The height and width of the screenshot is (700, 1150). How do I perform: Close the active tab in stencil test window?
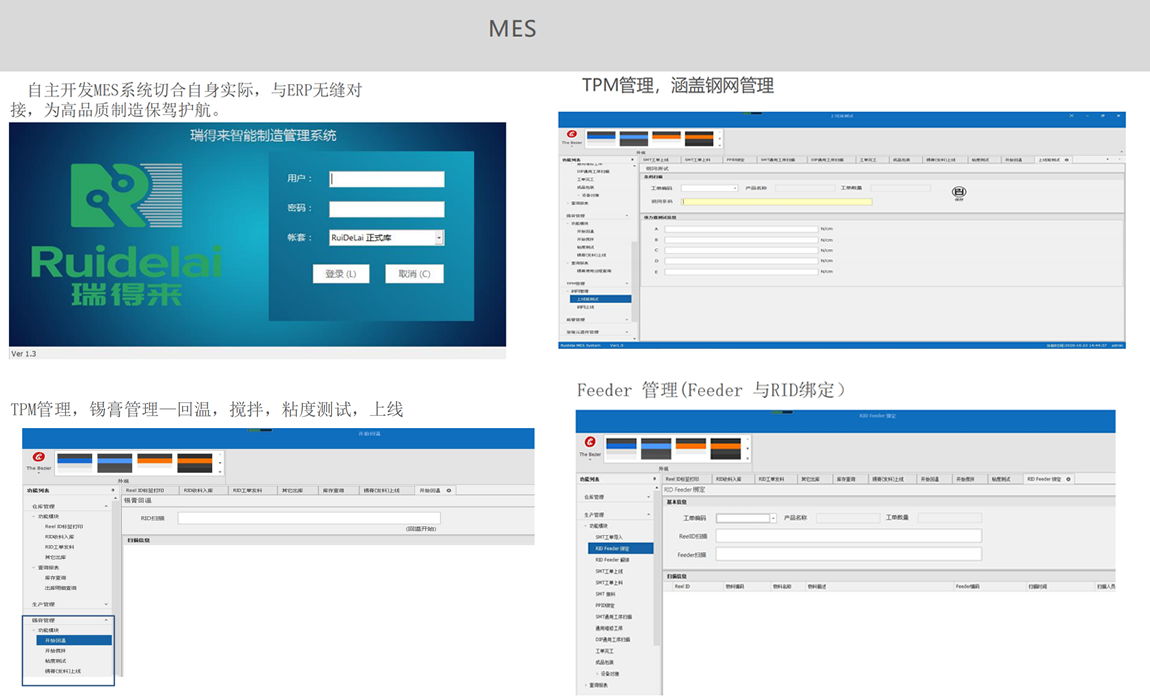[x=1068, y=159]
